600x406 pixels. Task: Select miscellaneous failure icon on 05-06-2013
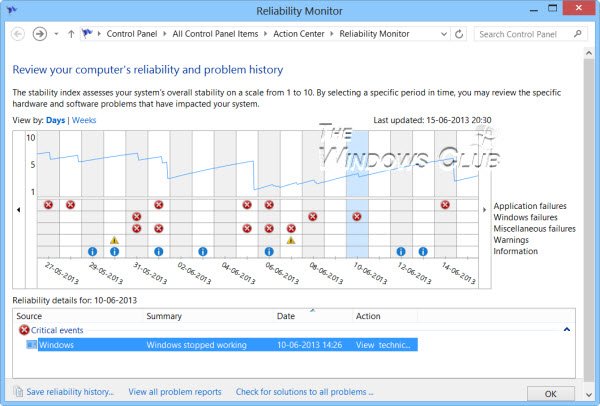click(x=247, y=228)
